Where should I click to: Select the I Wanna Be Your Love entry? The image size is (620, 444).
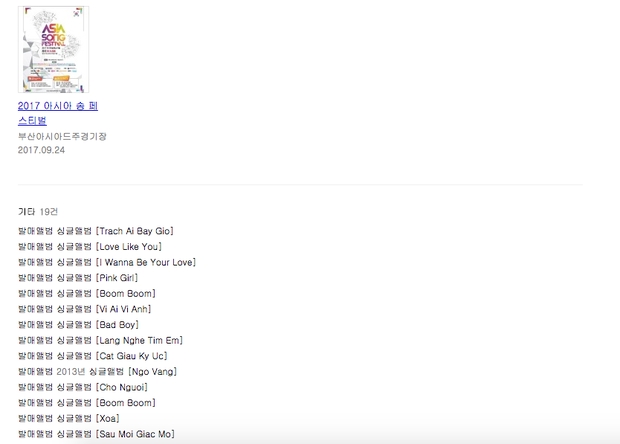point(107,262)
